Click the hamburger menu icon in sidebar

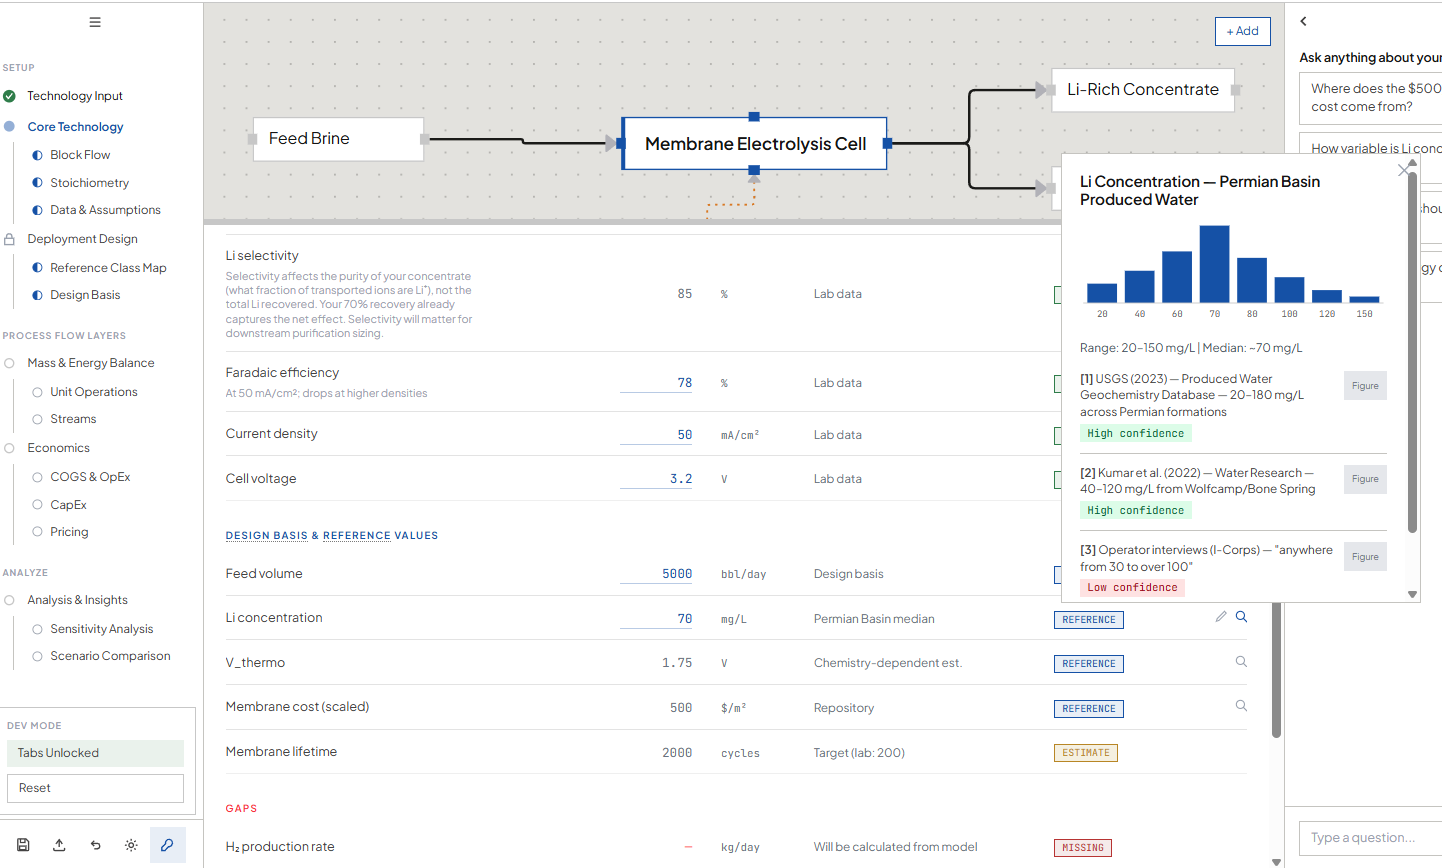(x=95, y=22)
